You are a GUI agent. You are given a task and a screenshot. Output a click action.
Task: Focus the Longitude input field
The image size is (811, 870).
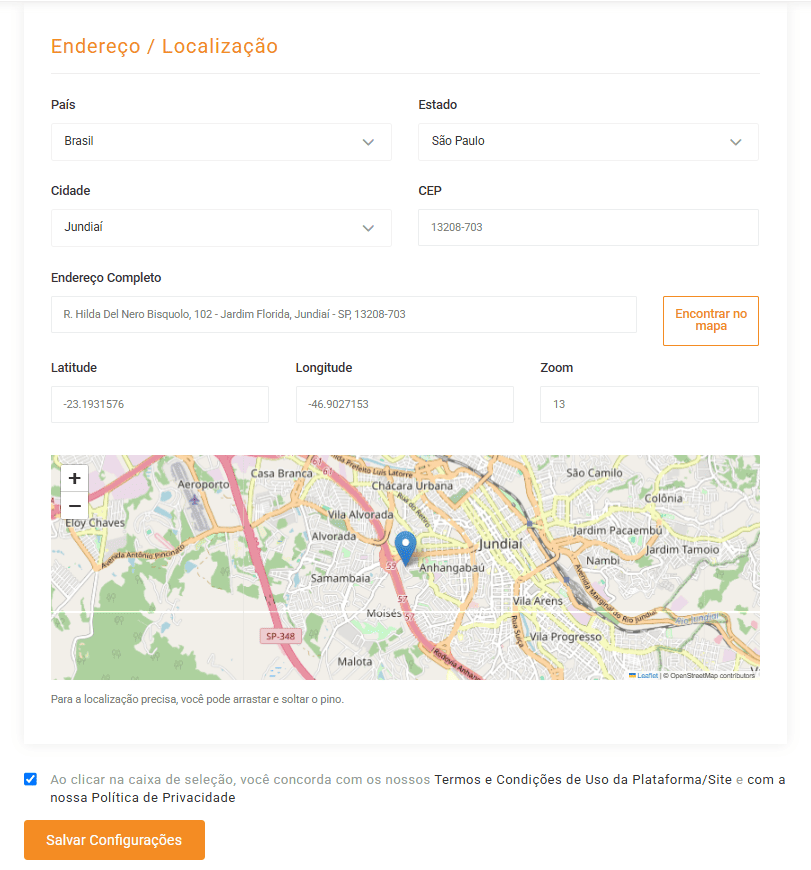(404, 405)
